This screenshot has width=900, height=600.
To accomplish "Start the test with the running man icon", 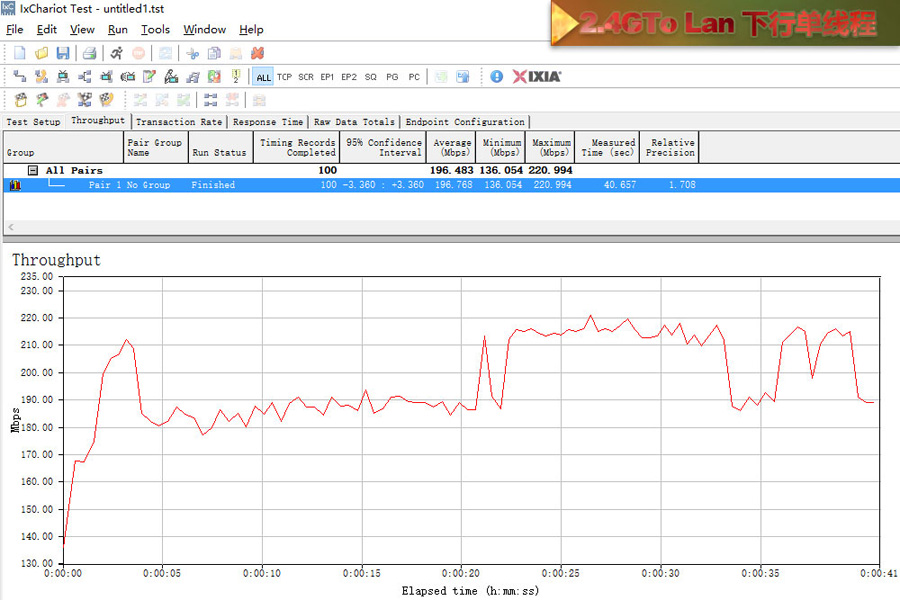I will click(117, 53).
